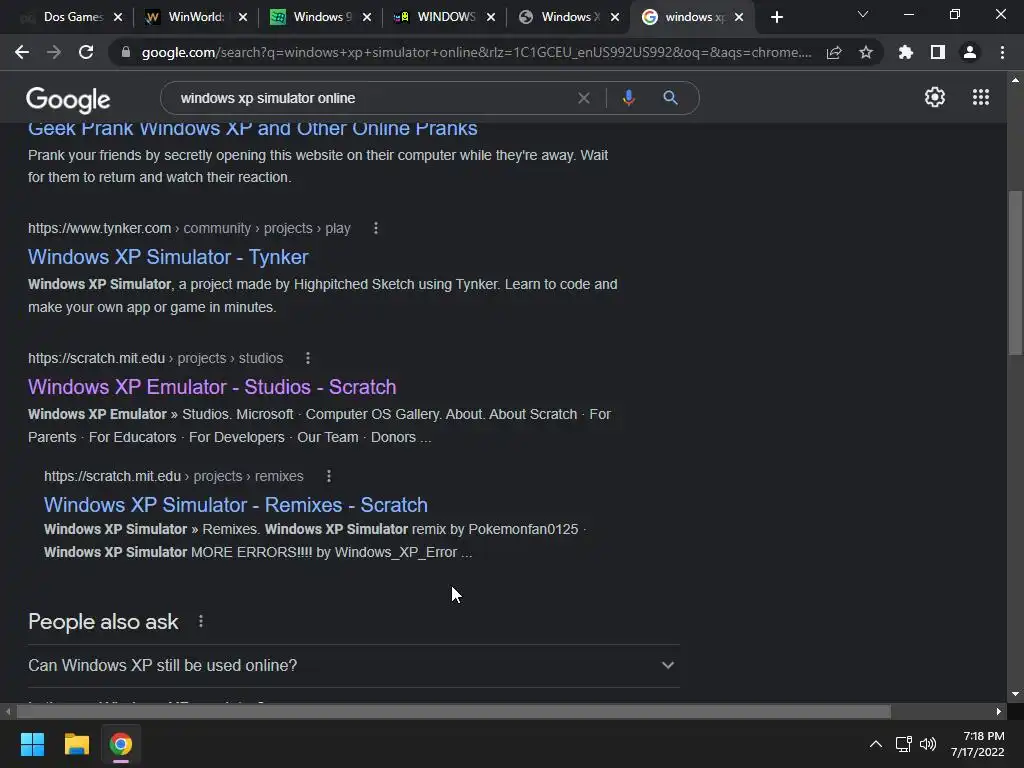The width and height of the screenshot is (1024, 768).
Task: Click the scroll up arrow
Action: pos(1015,80)
